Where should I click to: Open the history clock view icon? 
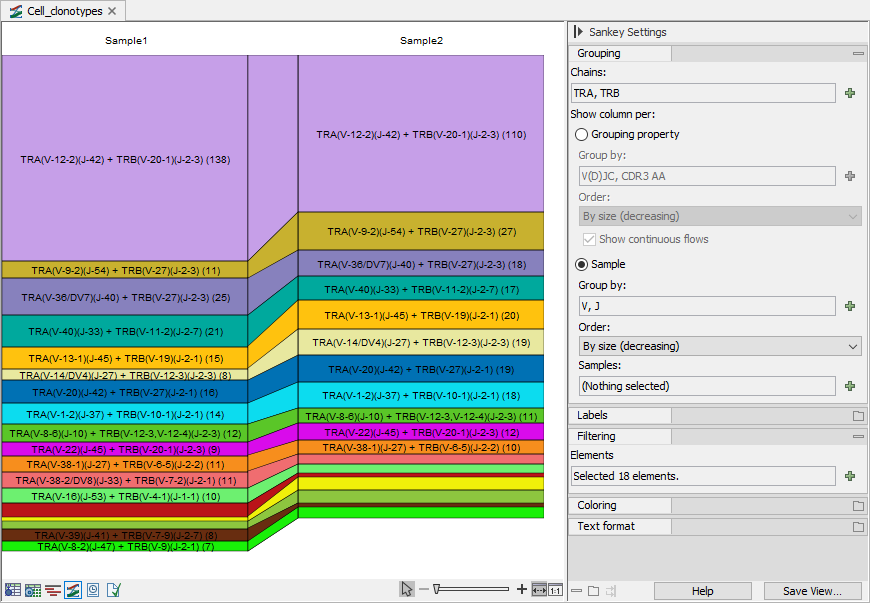coord(93,590)
